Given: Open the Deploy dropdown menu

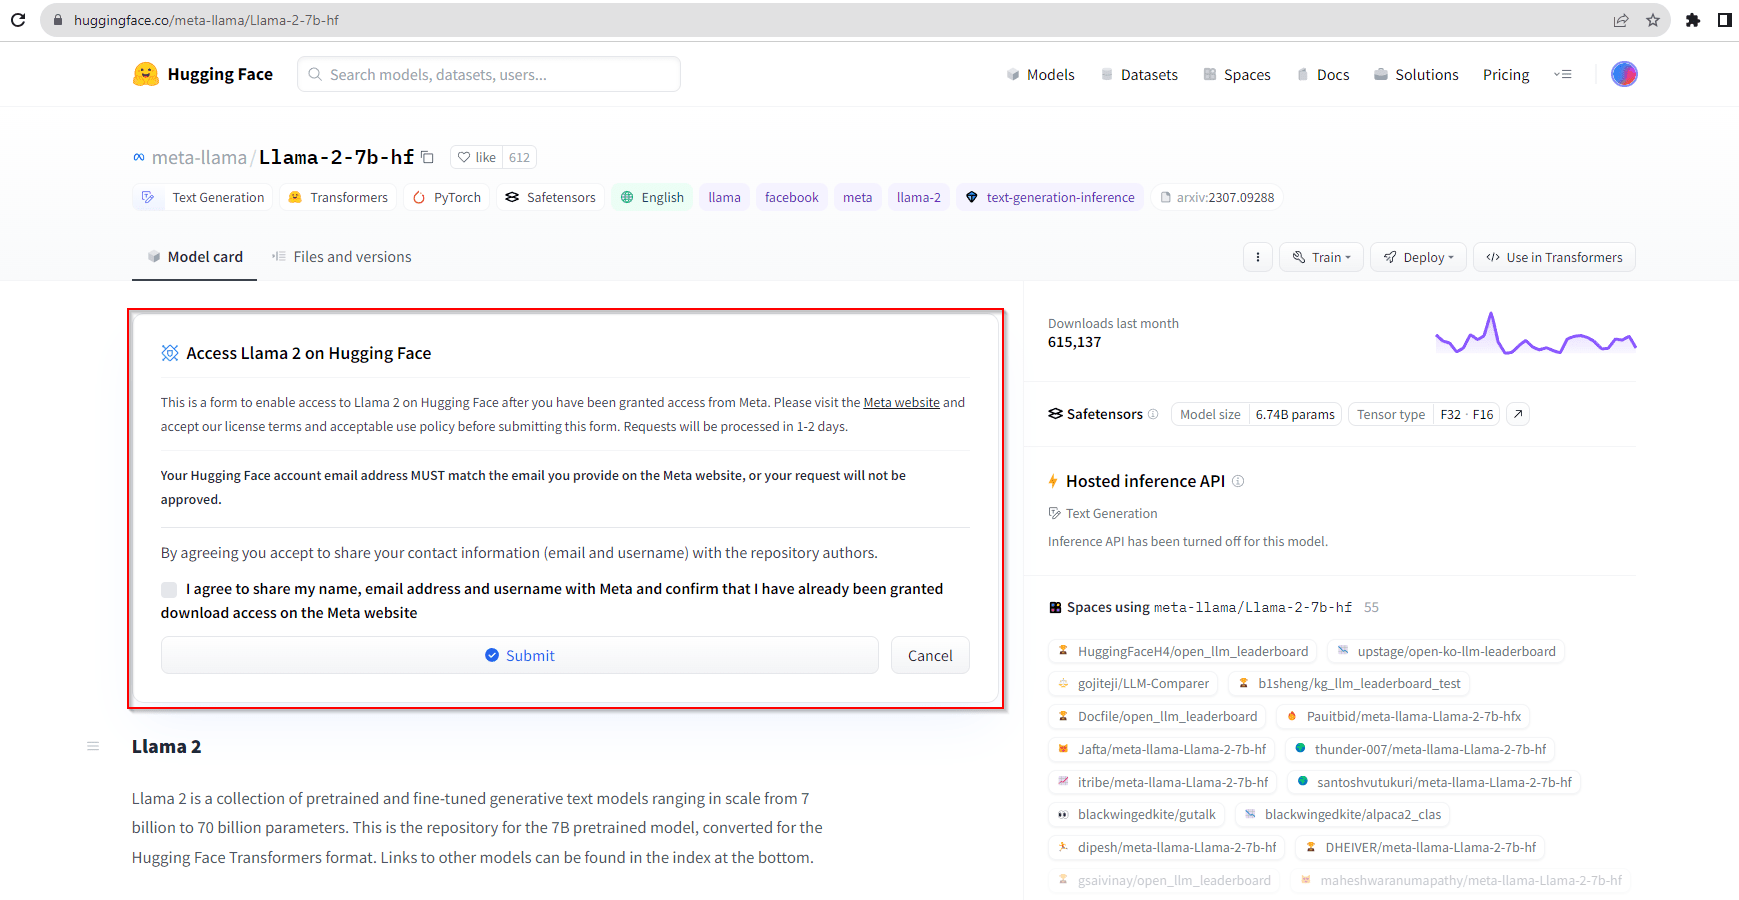Looking at the screenshot, I should pos(1418,257).
